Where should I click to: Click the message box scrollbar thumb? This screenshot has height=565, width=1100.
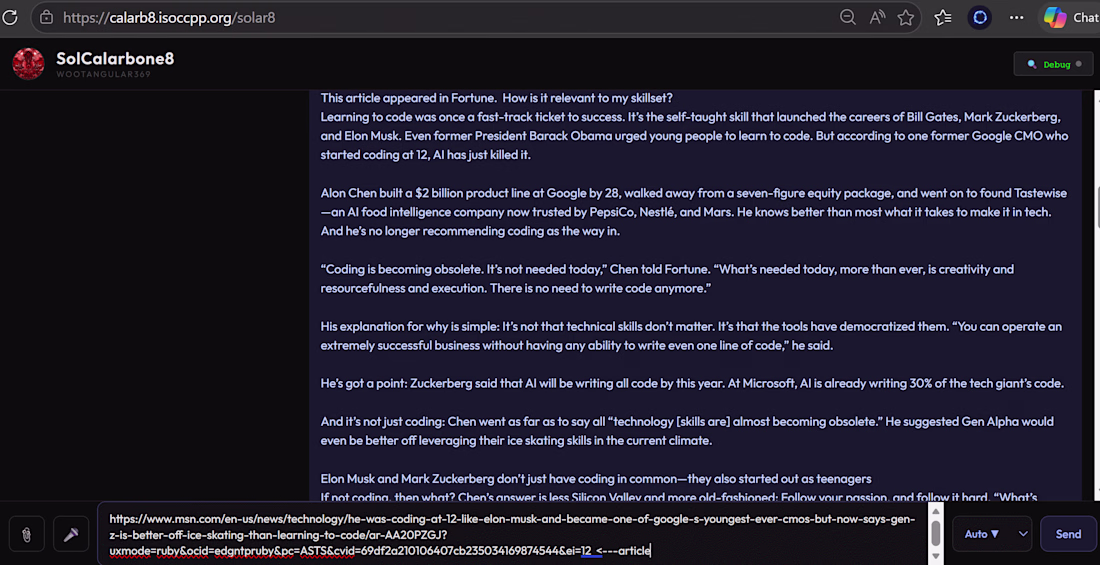(x=935, y=533)
